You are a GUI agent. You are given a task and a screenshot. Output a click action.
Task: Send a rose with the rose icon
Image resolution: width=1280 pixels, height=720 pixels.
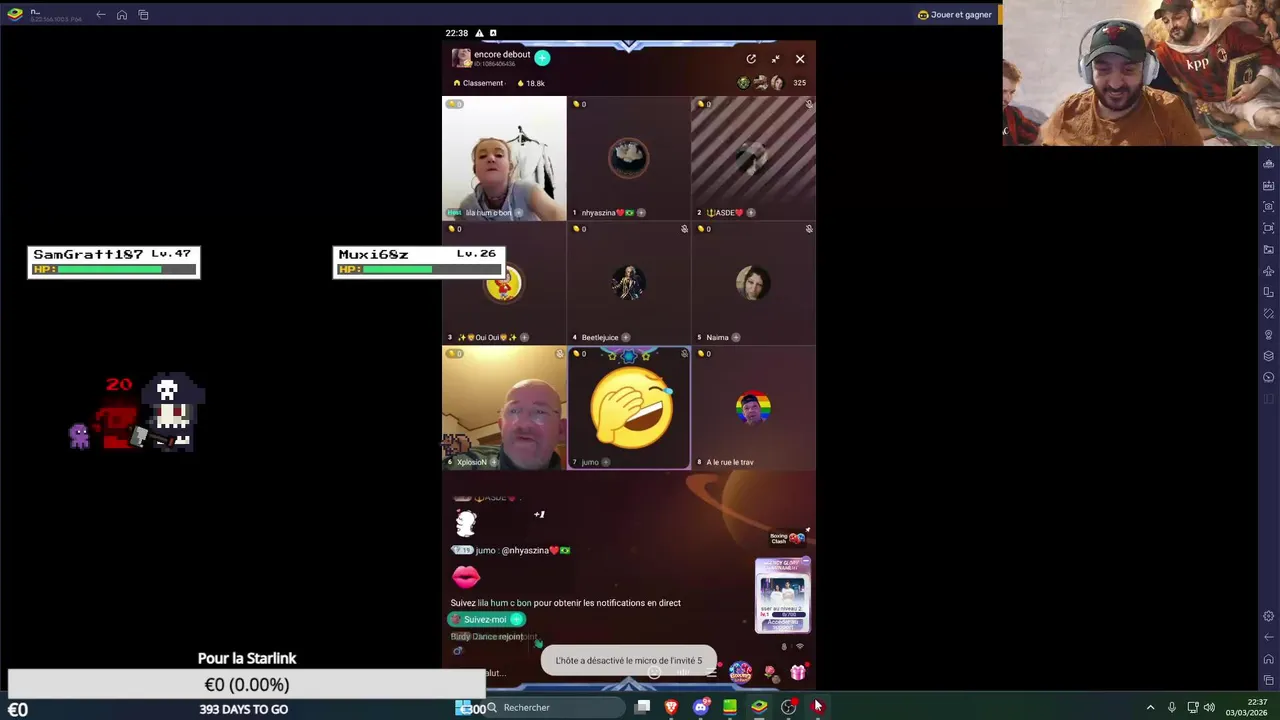(x=771, y=673)
